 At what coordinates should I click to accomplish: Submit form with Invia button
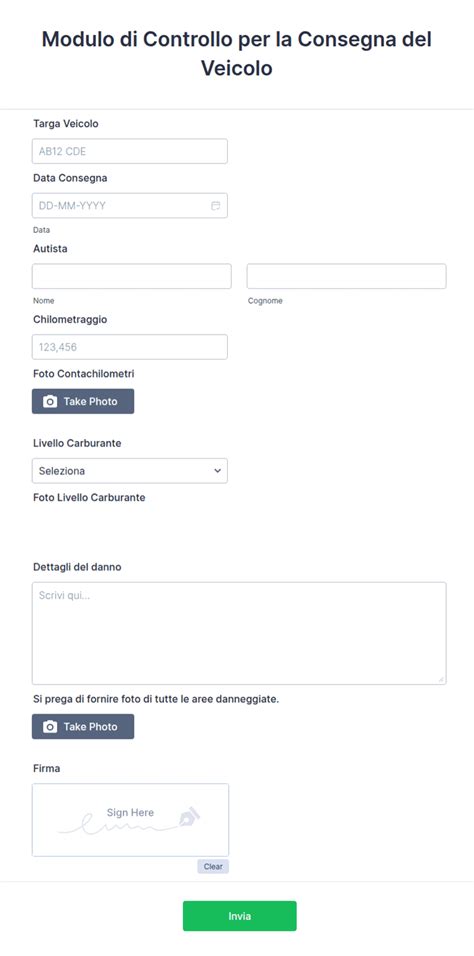(x=240, y=916)
